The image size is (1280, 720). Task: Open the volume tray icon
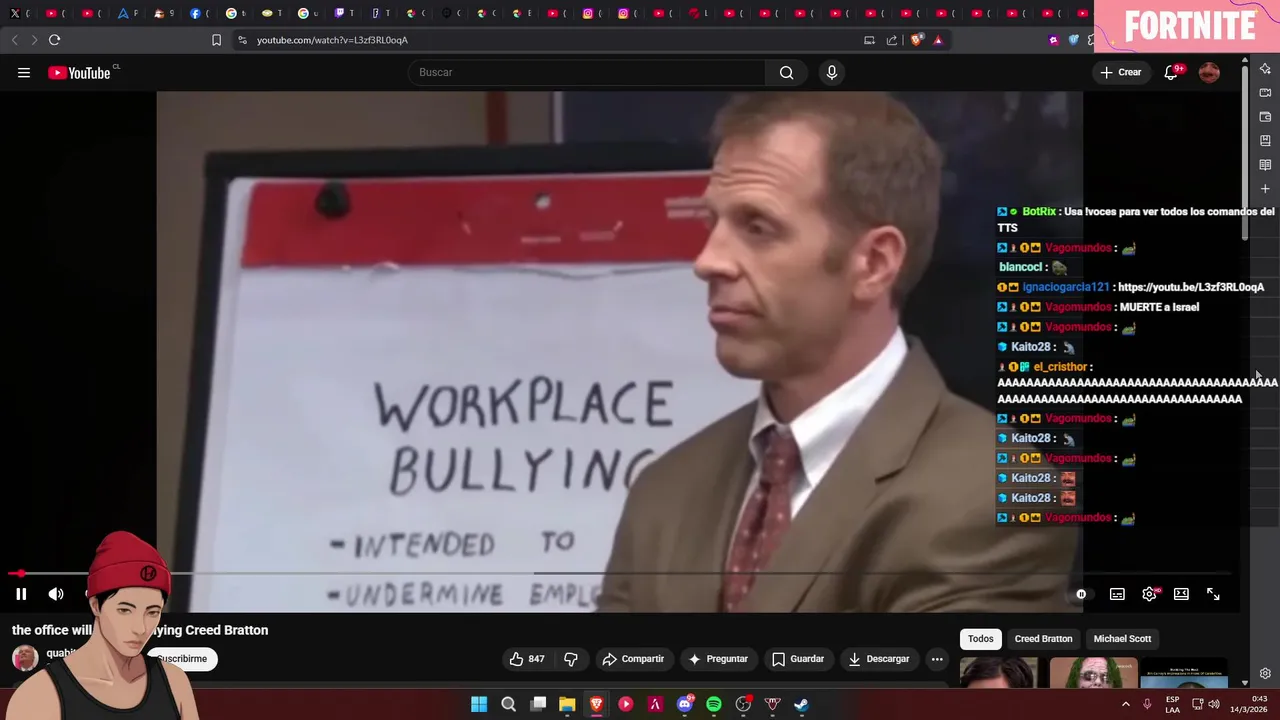pos(1214,704)
